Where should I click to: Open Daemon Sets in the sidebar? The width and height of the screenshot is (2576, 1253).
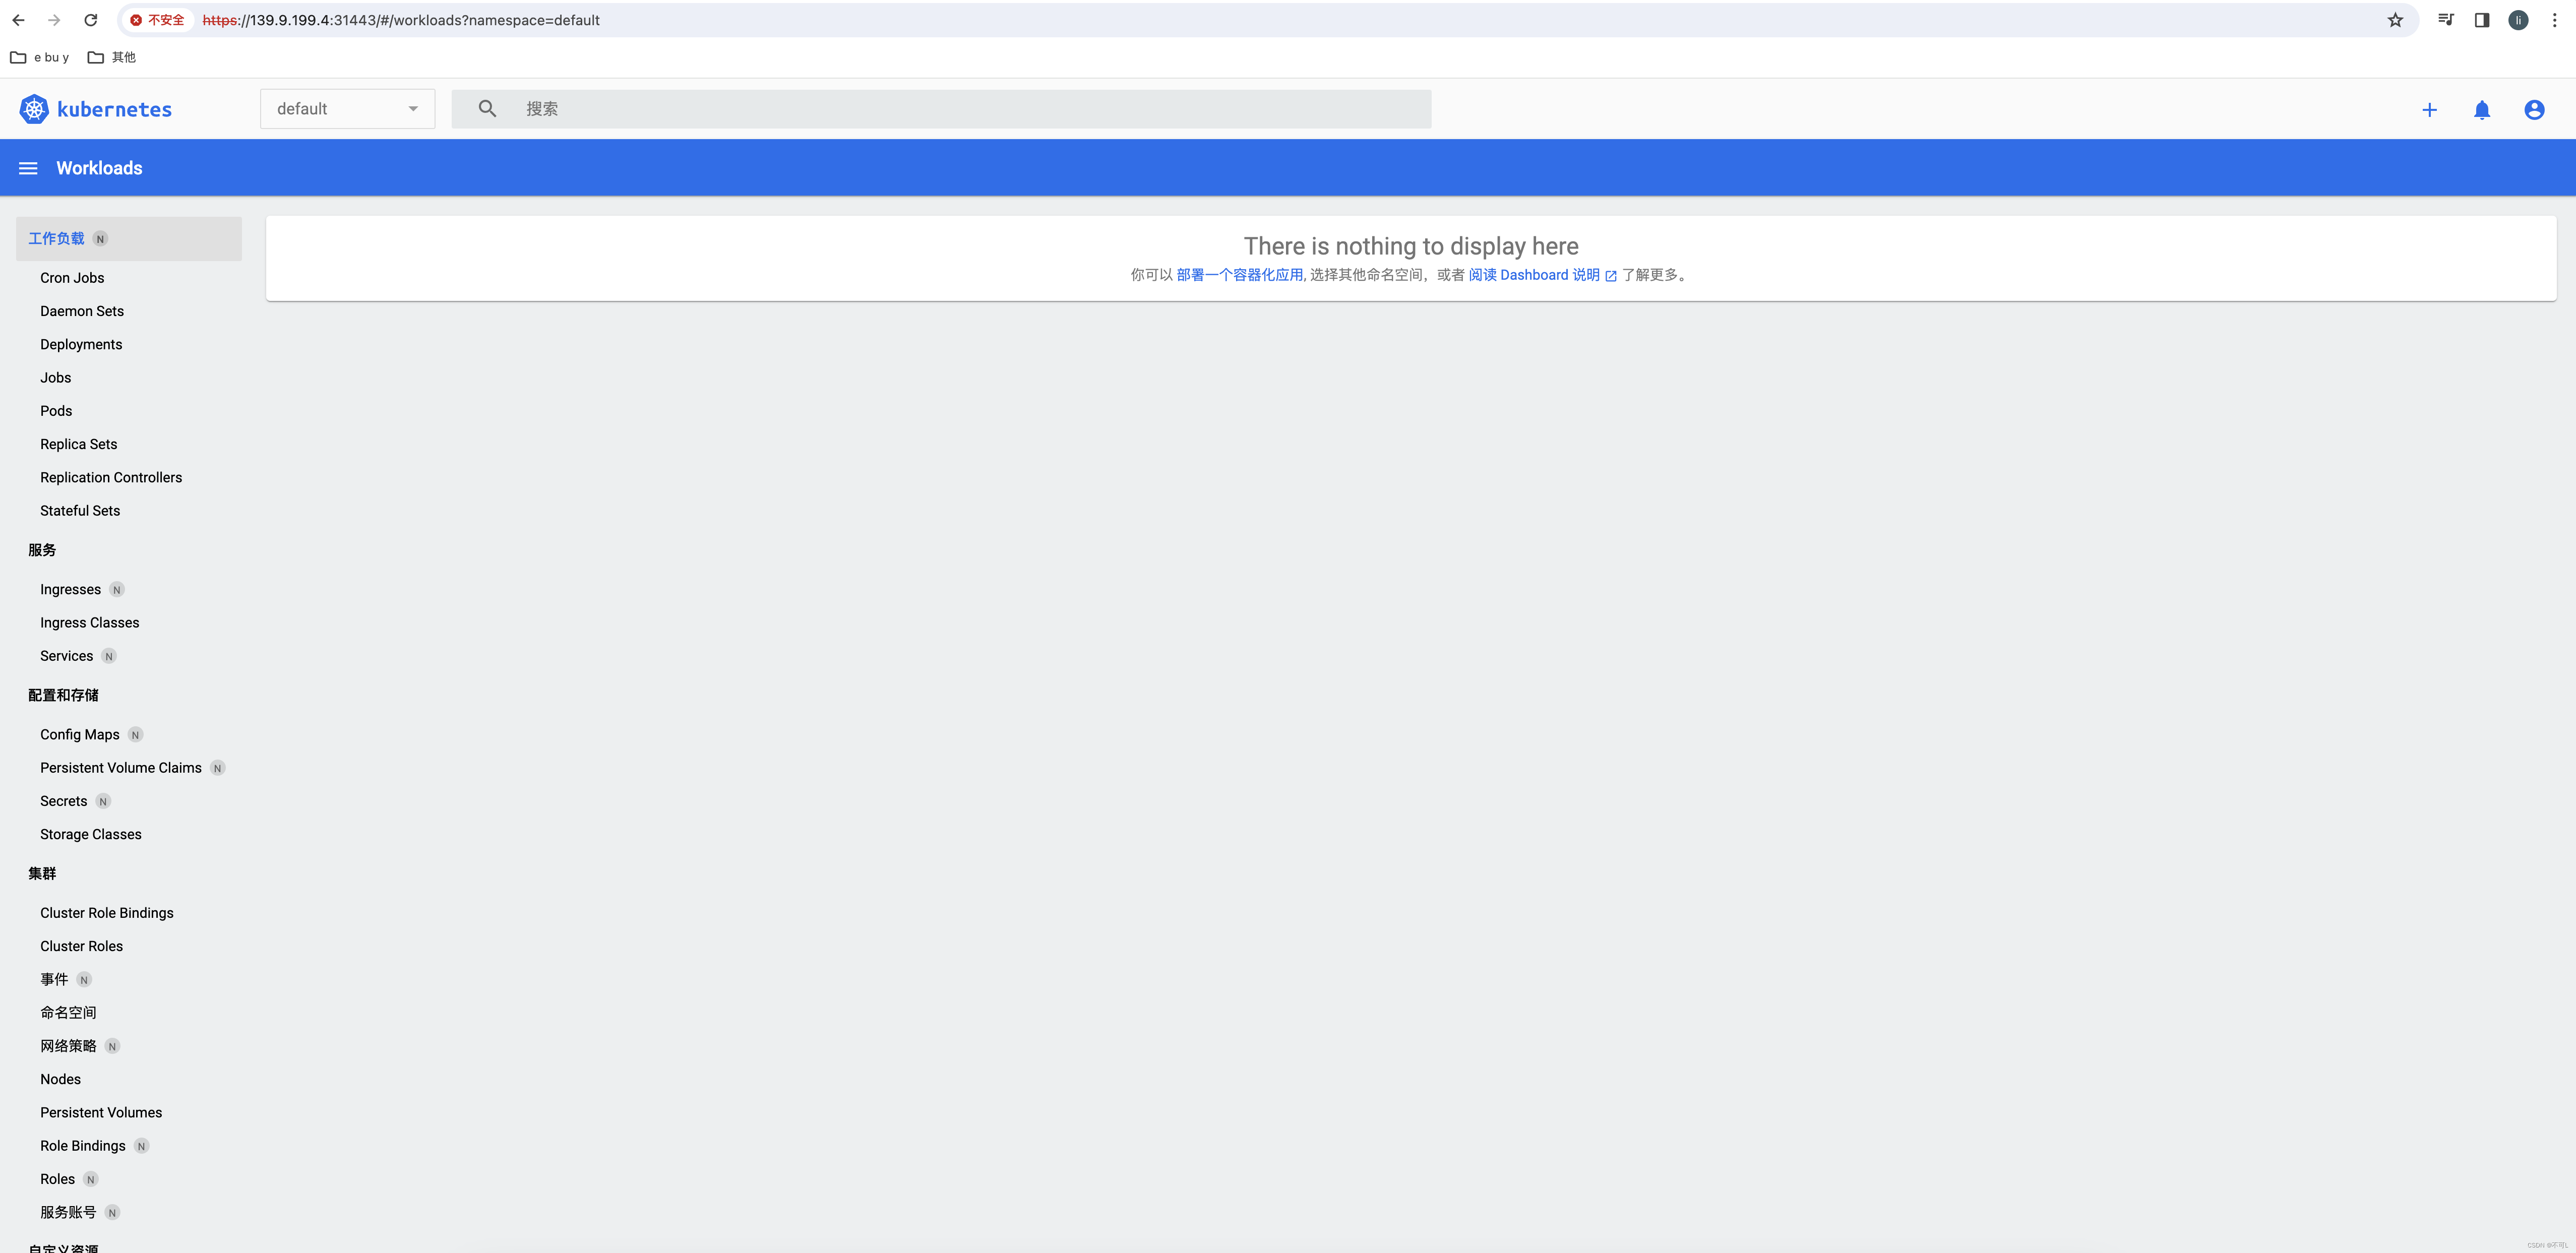[82, 311]
